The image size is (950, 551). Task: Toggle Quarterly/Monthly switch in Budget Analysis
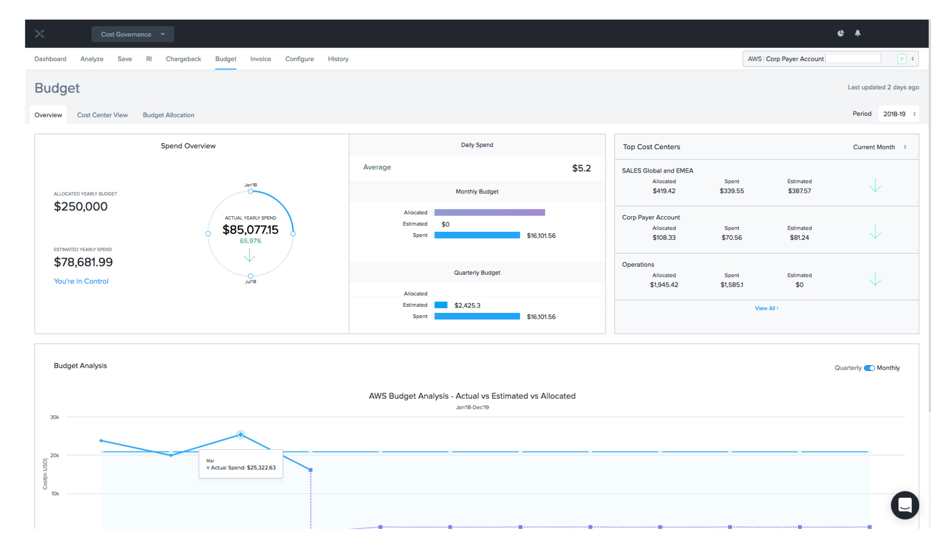tap(869, 368)
